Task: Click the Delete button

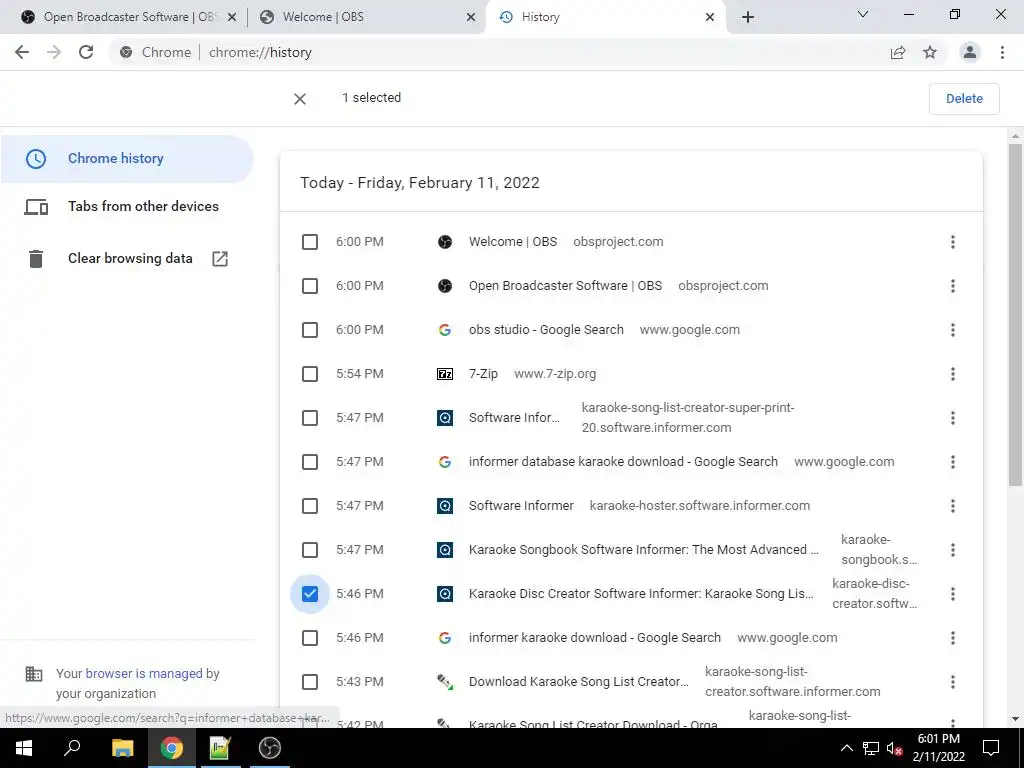Action: 964,99
